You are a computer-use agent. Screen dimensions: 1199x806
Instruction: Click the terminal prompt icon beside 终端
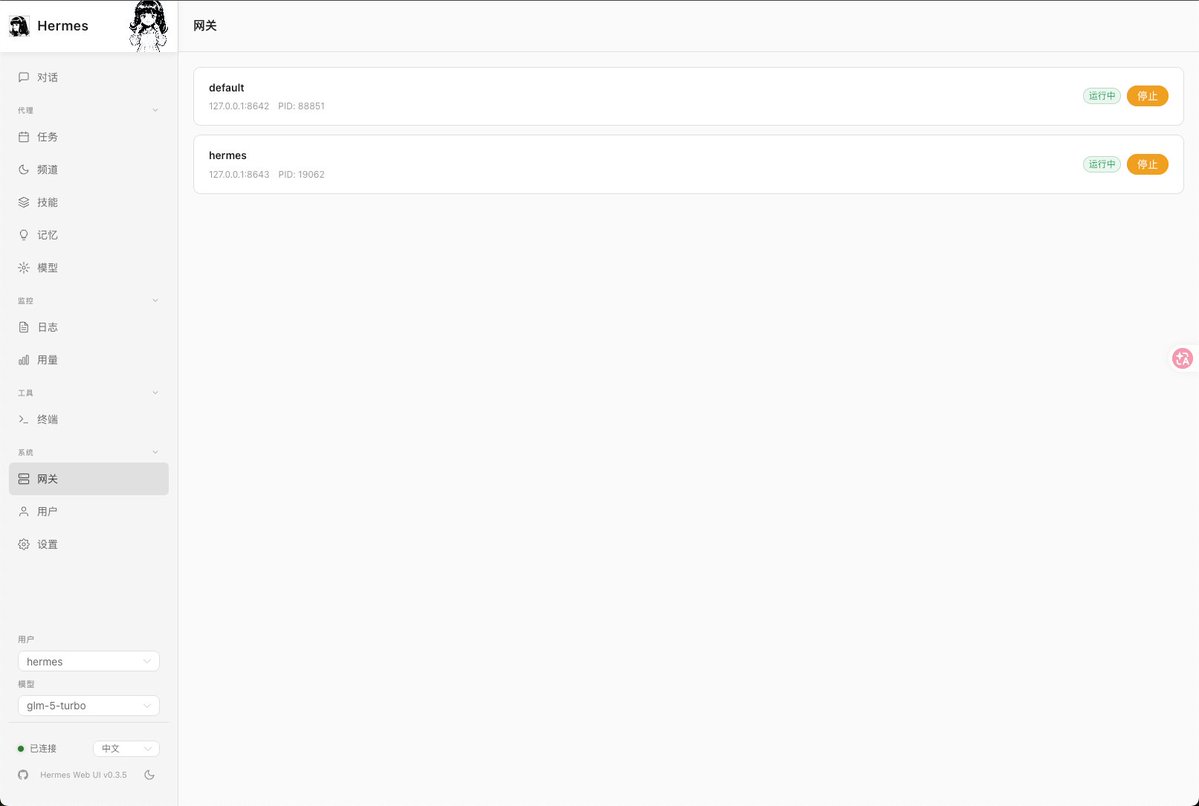tap(24, 419)
